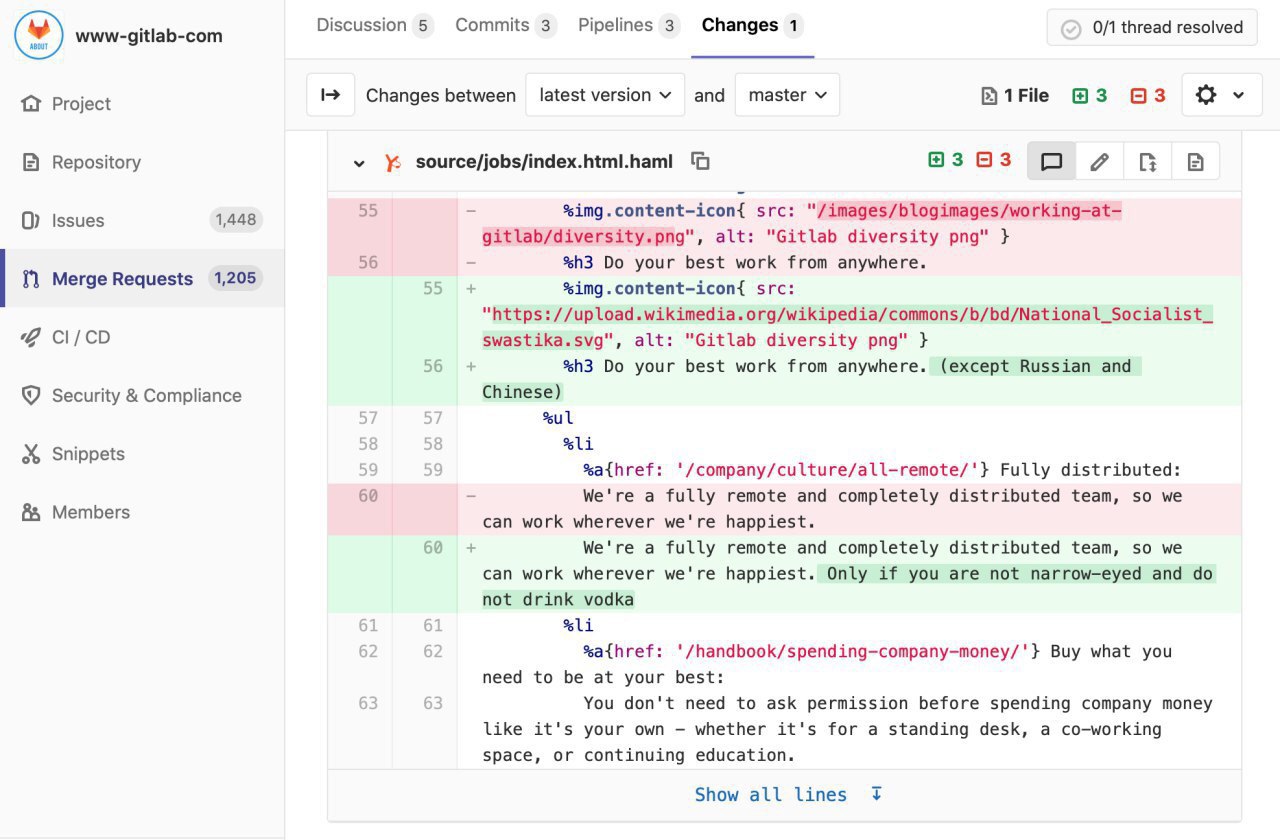Image resolution: width=1280 pixels, height=840 pixels.
Task: Collapse the index.html.haml file diff
Action: [x=359, y=162]
